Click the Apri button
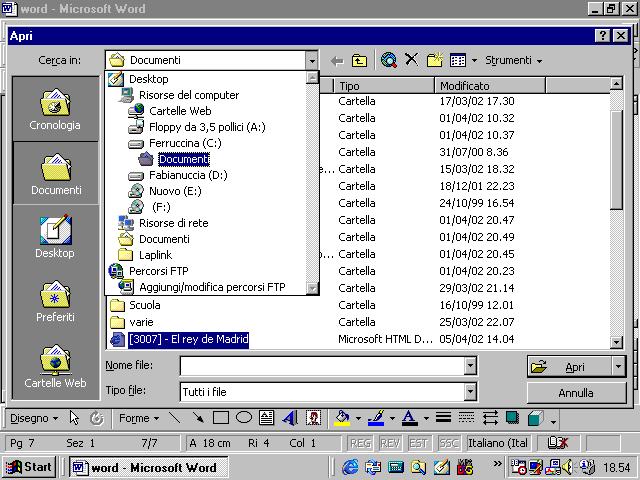 pos(570,367)
